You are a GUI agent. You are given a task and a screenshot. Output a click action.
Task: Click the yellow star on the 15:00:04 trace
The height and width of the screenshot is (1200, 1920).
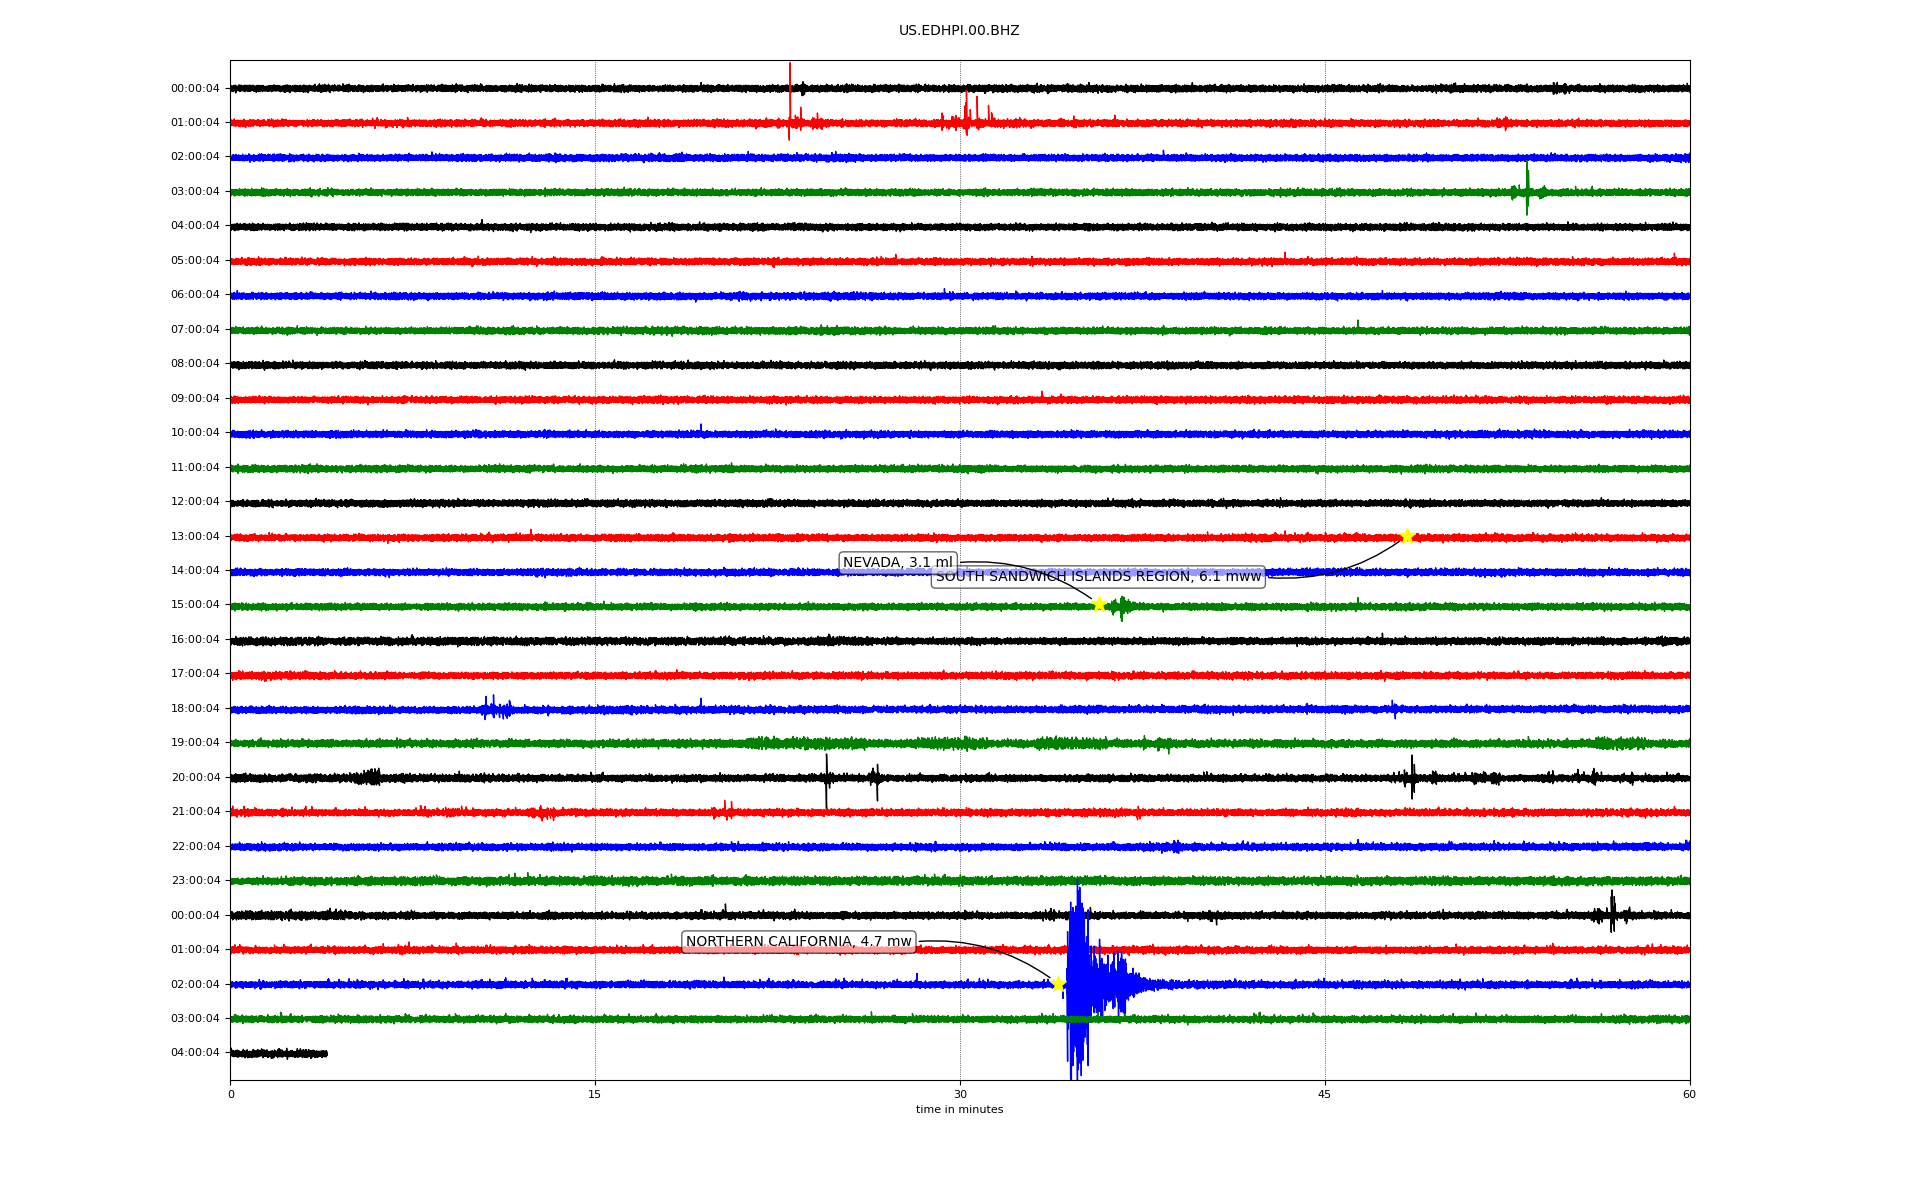coord(1099,604)
